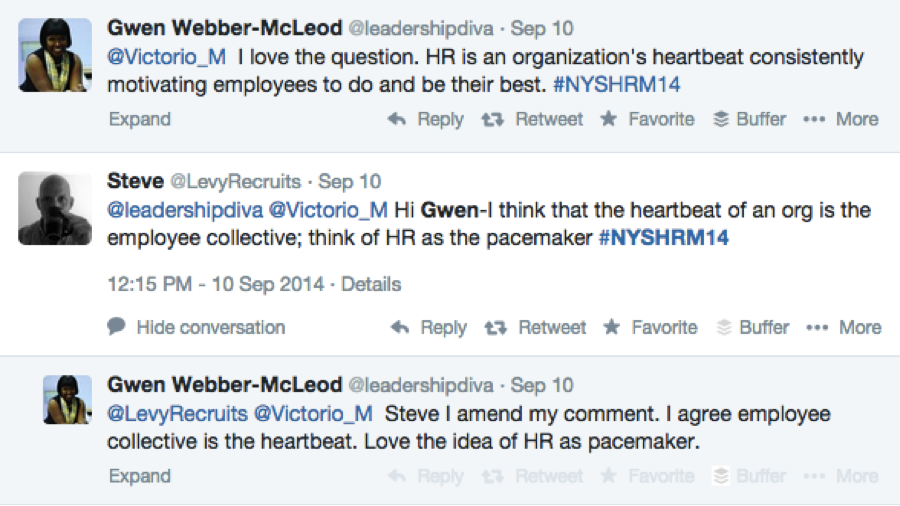Open @LevyRecruits mention in Gwen's reply
This screenshot has height=506, width=900.
click(176, 413)
